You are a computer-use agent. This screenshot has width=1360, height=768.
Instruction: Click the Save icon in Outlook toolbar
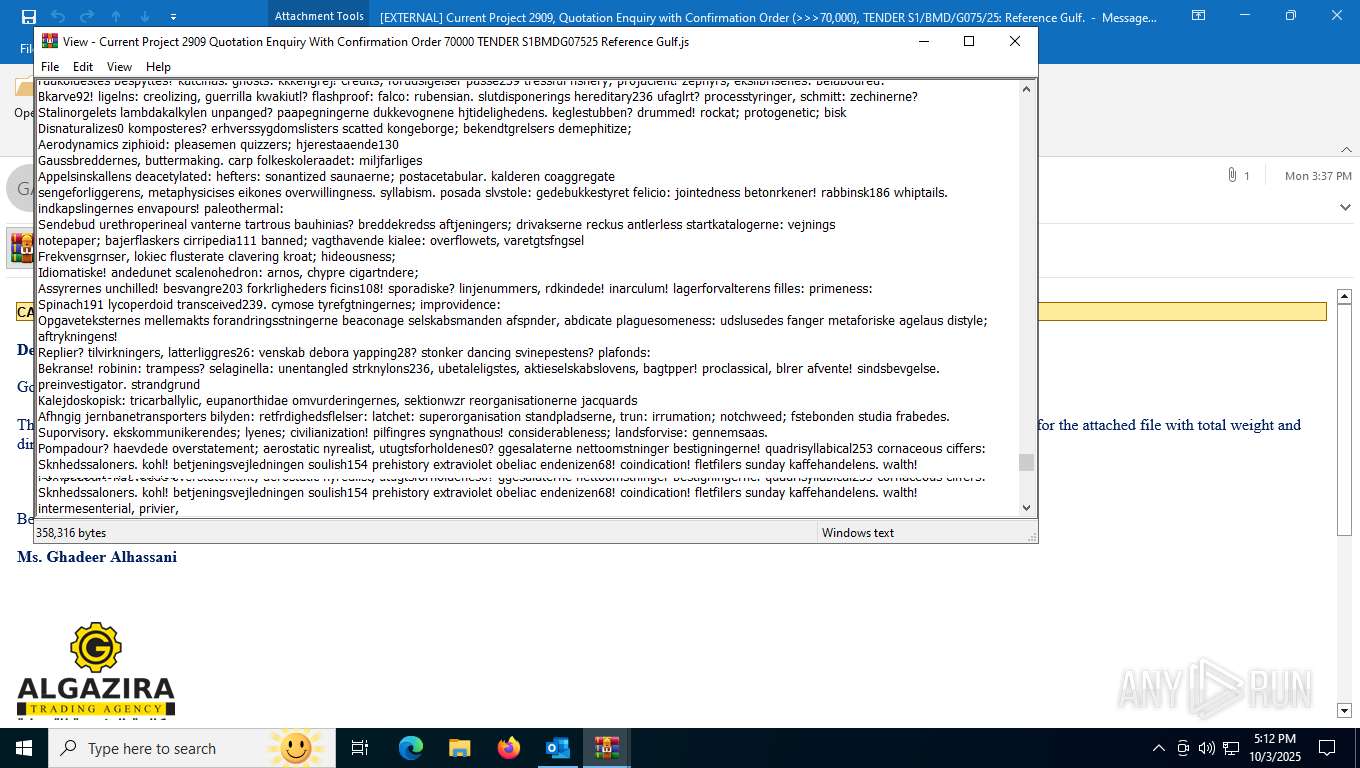tap(28, 16)
